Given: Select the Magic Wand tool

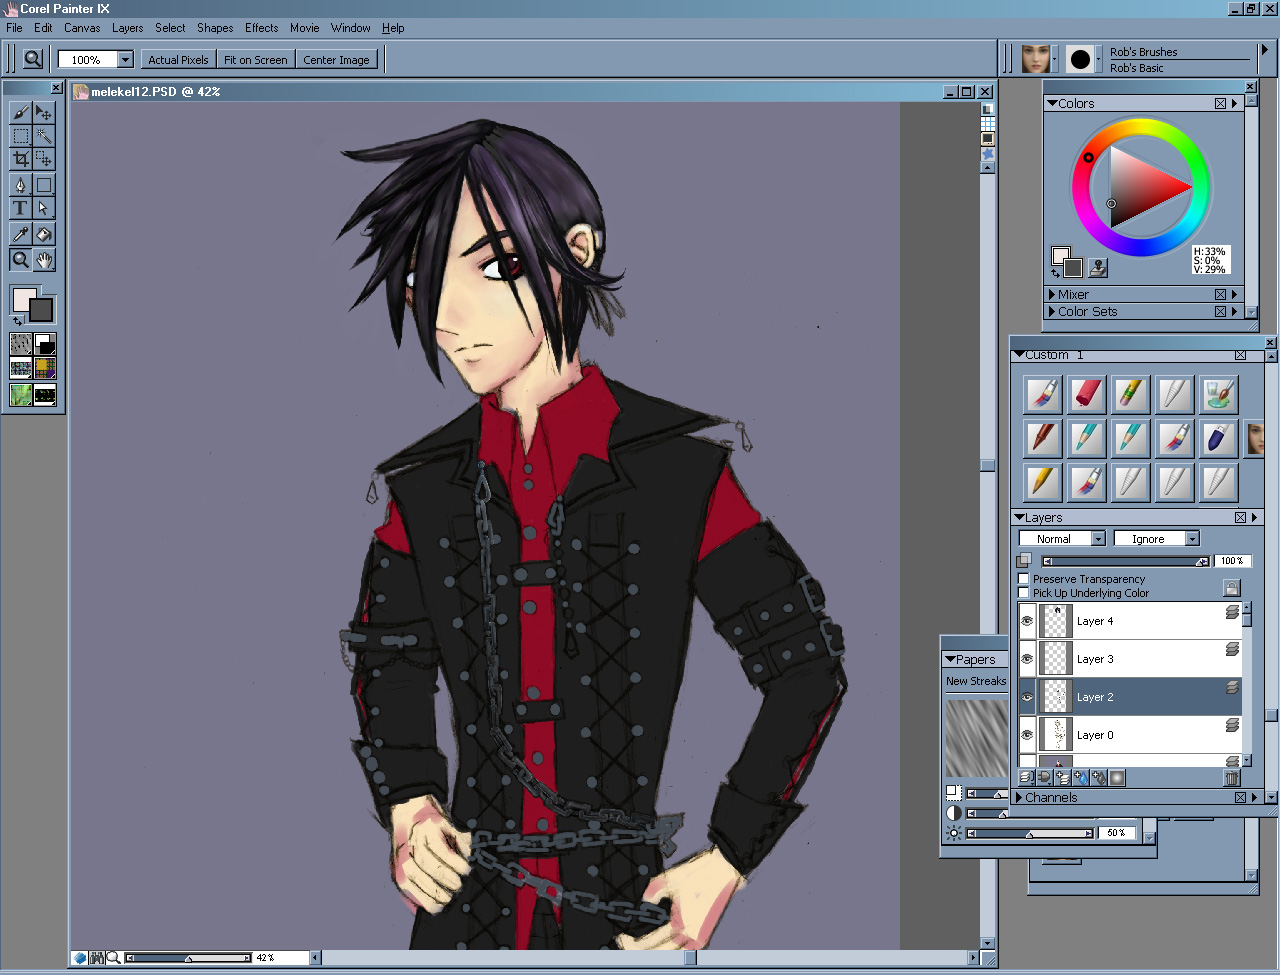Looking at the screenshot, I should click(44, 136).
